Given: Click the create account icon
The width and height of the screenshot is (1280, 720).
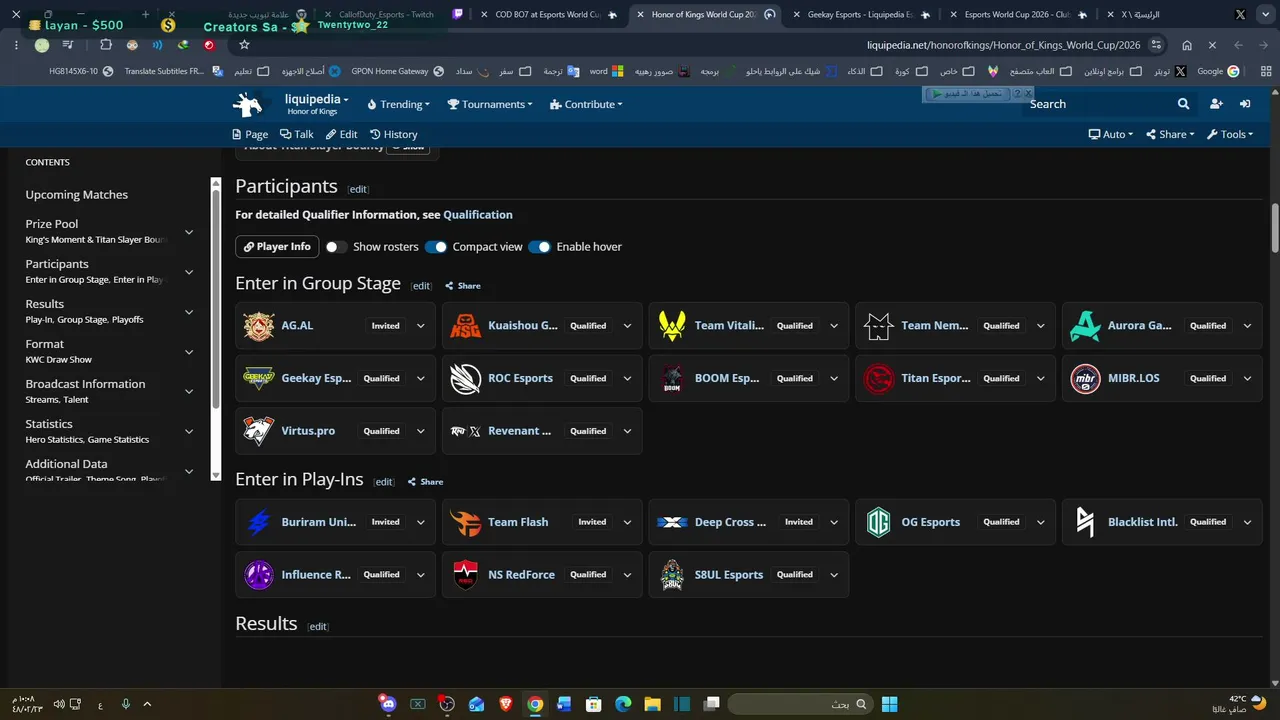Looking at the screenshot, I should 1216,104.
